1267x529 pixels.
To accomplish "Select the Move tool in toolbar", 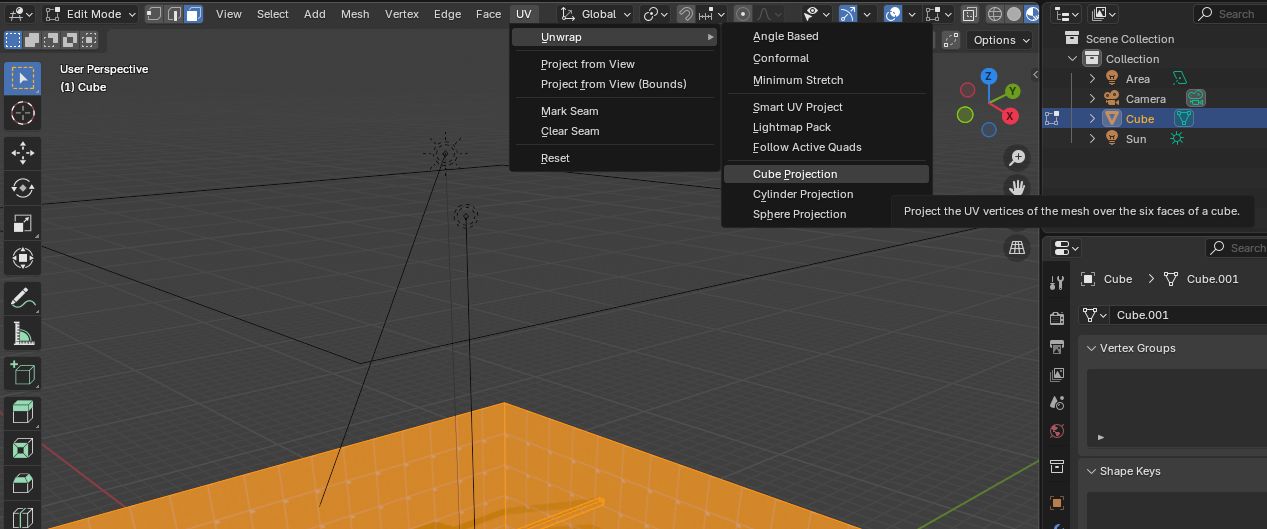I will click(23, 152).
